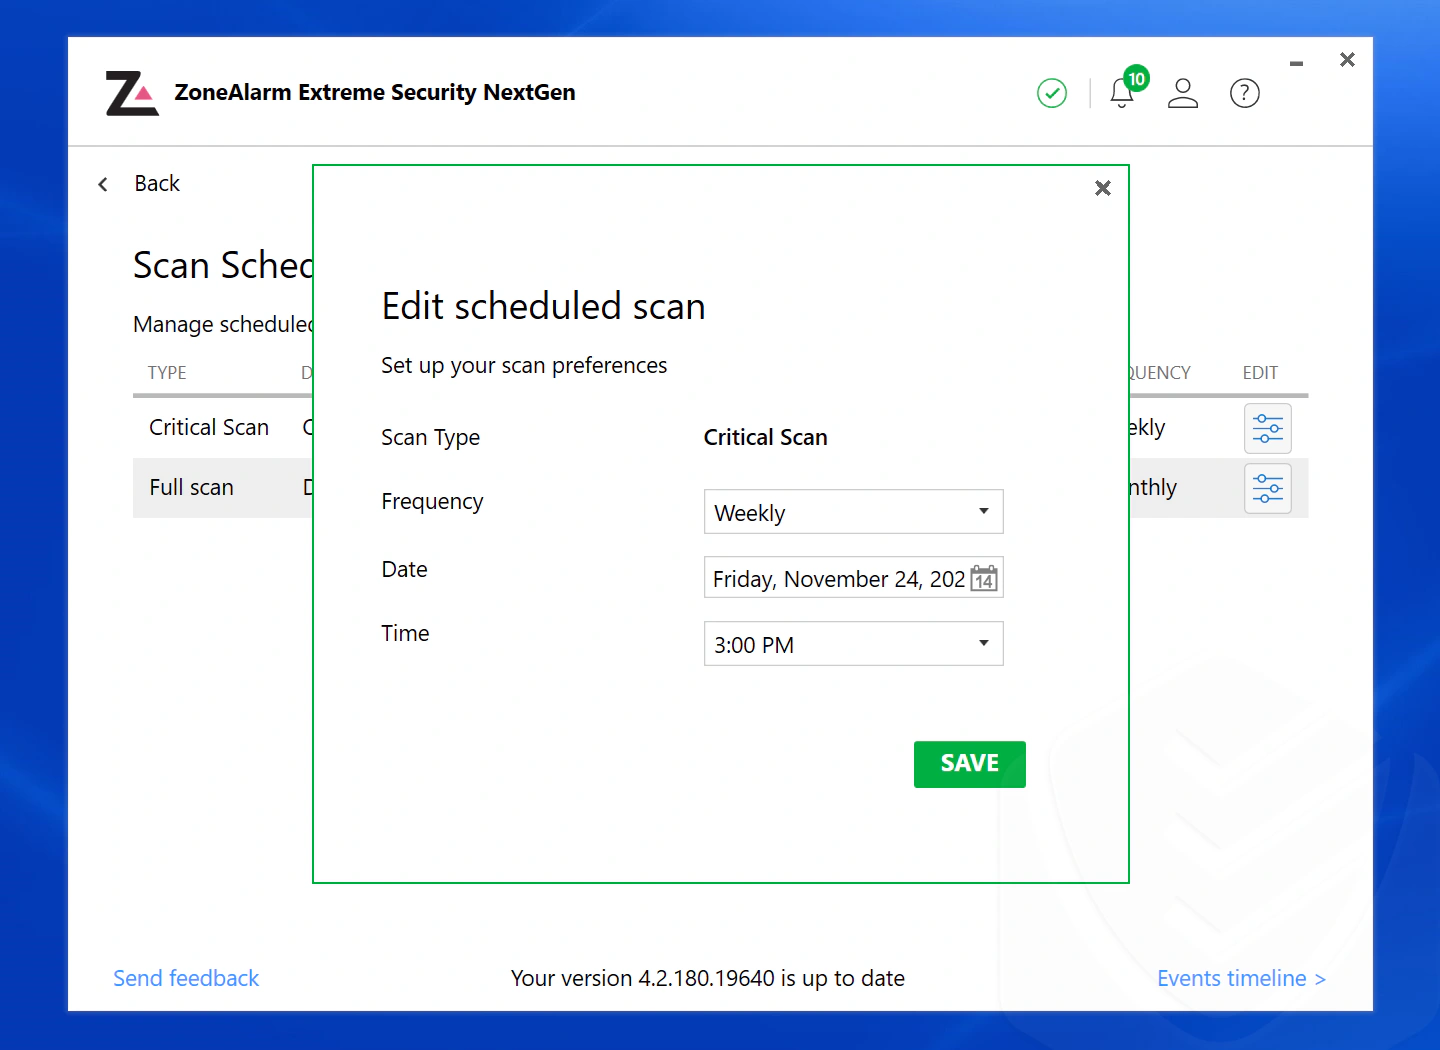Open the help question mark icon
Image resolution: width=1440 pixels, height=1050 pixels.
1245,93
